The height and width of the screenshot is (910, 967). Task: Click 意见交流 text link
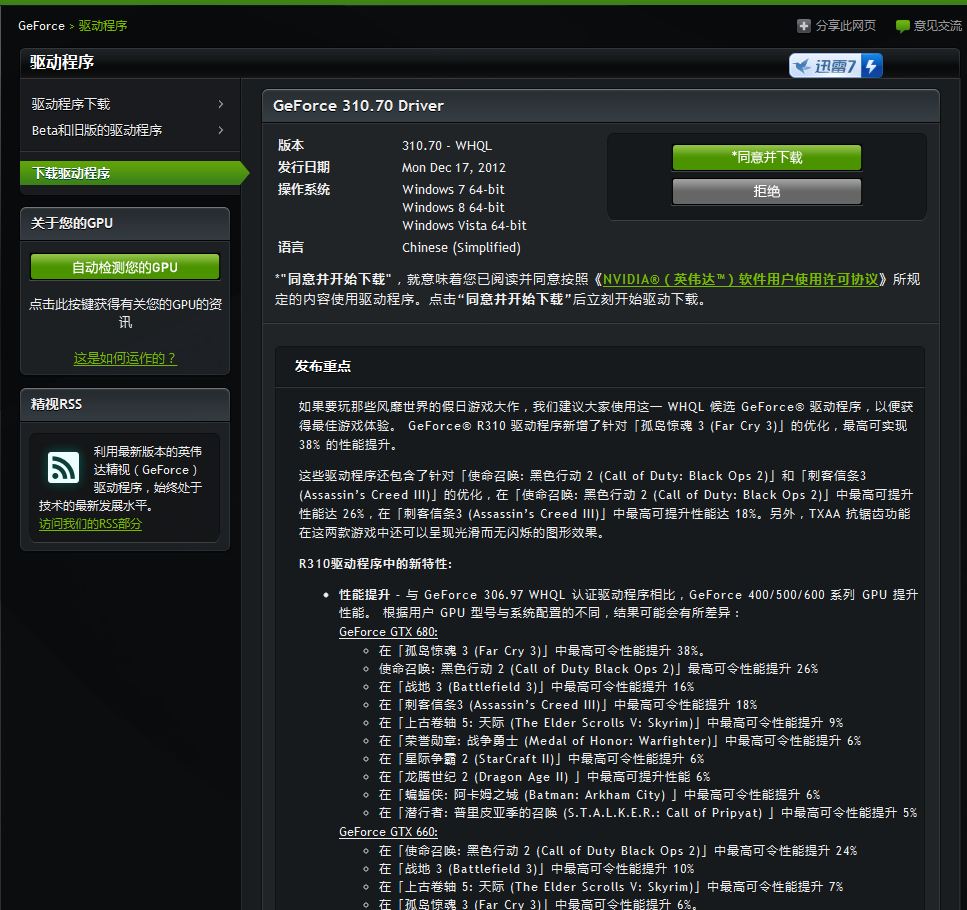click(937, 26)
